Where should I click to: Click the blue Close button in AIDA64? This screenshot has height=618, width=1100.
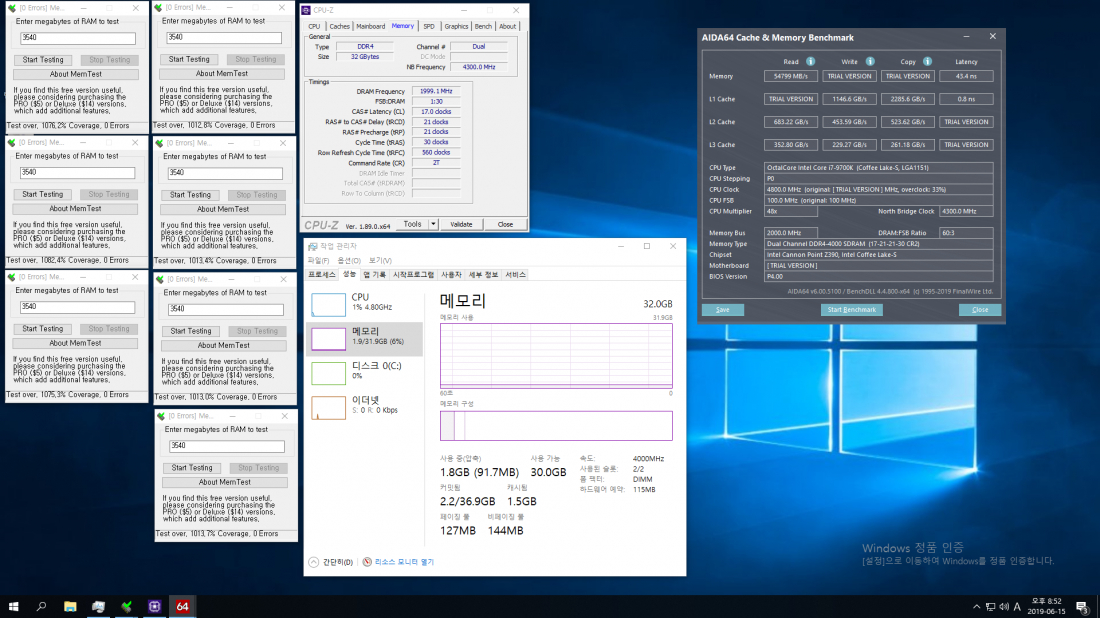pyautogui.click(x=980, y=309)
